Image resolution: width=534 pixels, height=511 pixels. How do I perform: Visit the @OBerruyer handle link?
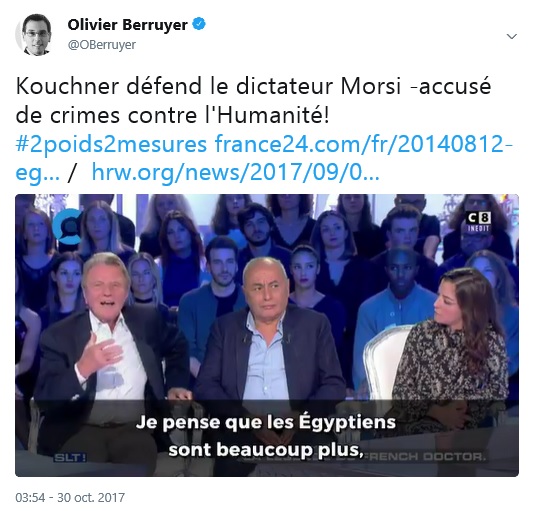pyautogui.click(x=101, y=45)
